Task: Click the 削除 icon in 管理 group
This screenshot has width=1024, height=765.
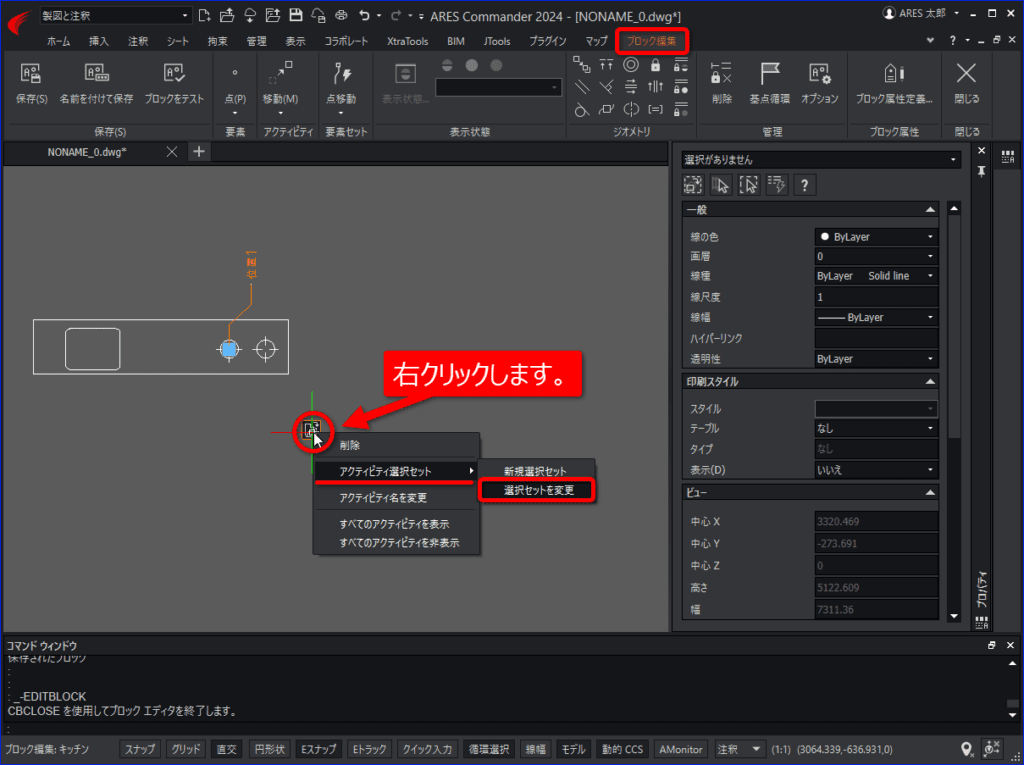Action: coord(721,73)
